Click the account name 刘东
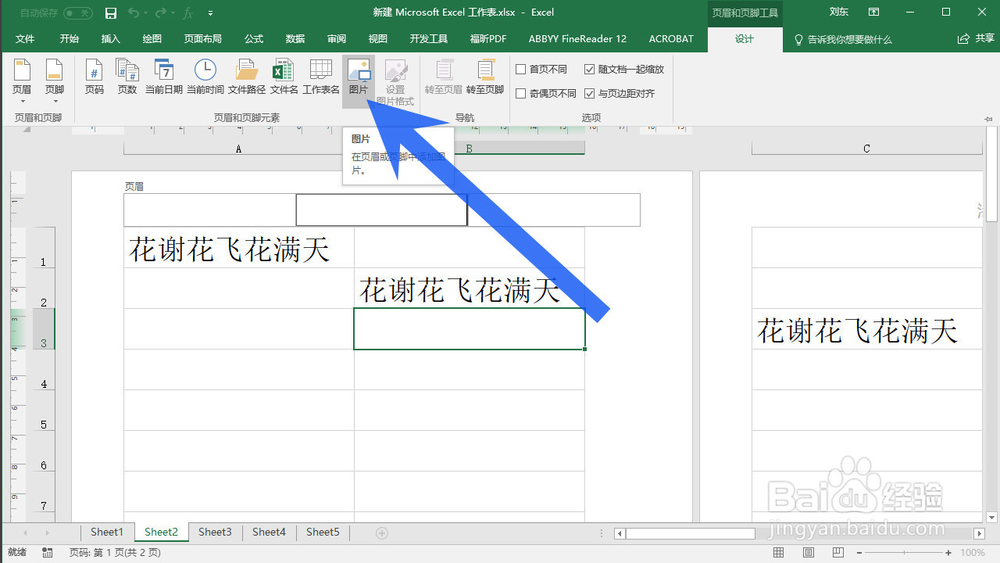 839,12
